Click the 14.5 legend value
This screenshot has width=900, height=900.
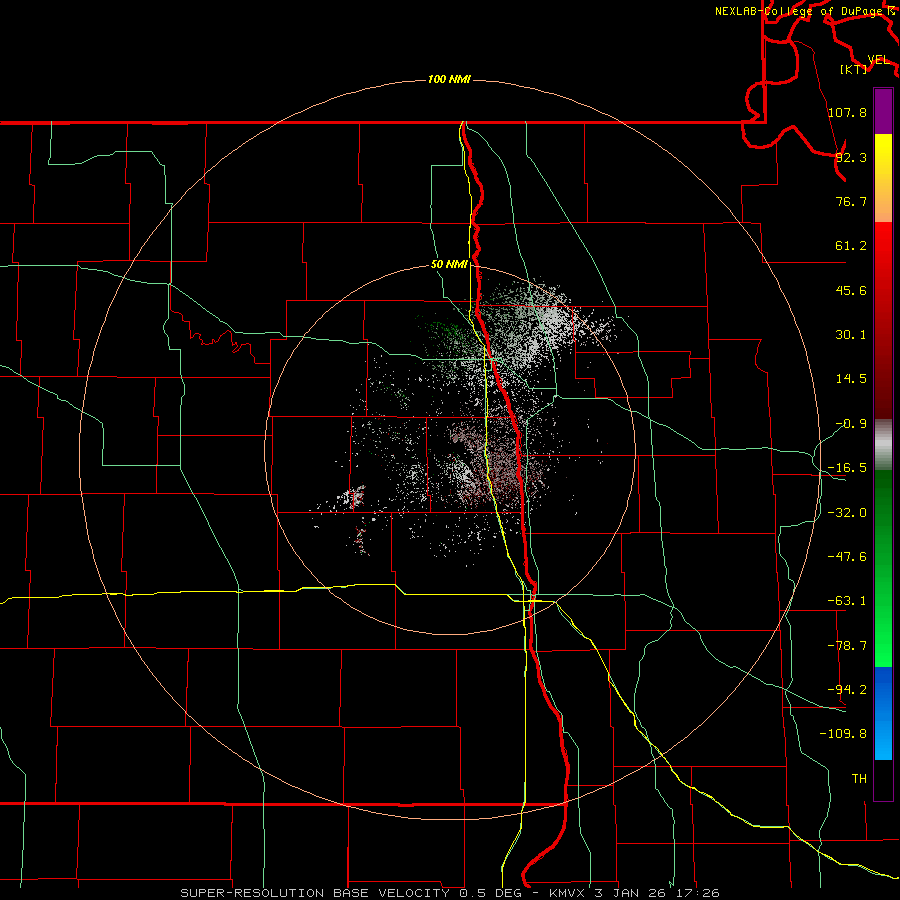851,379
